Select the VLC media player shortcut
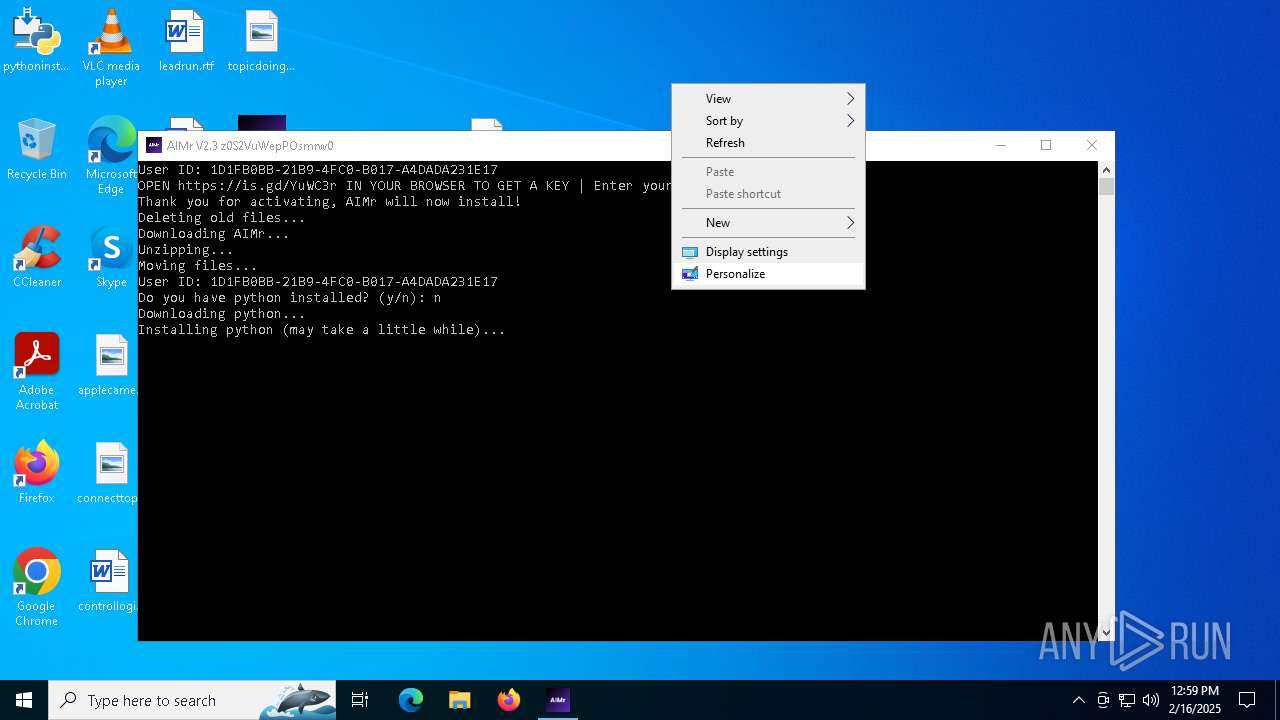The image size is (1280, 720). [111, 48]
